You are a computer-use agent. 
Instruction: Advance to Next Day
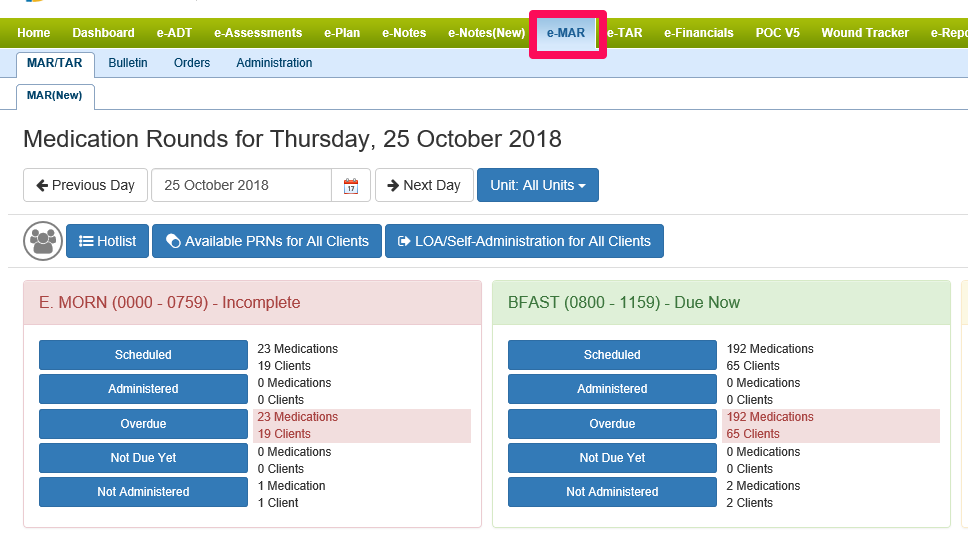[424, 185]
